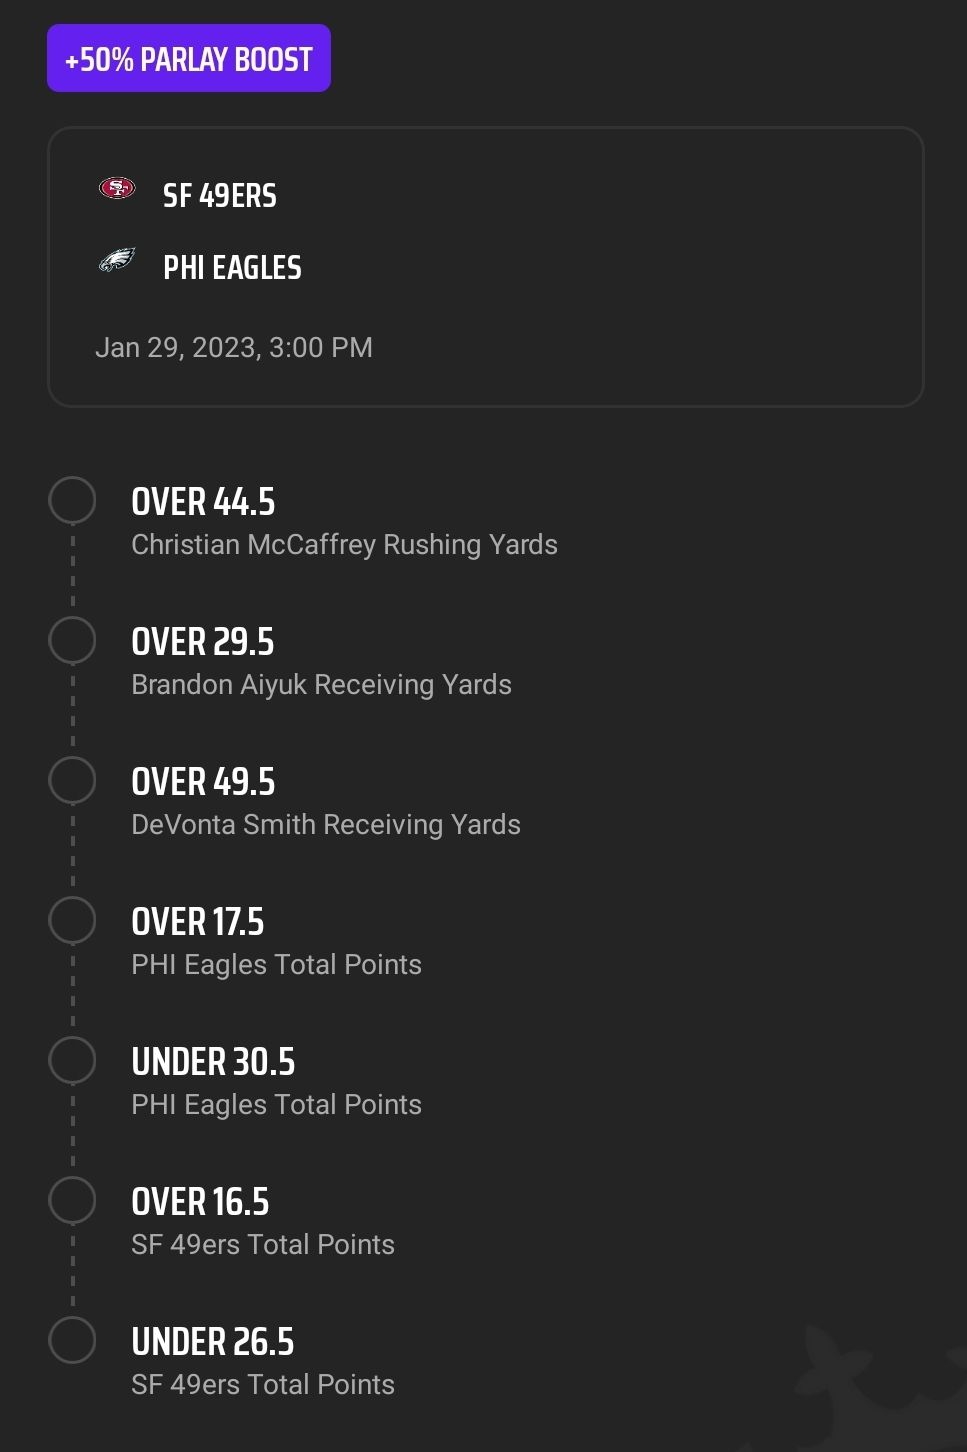
Task: Toggle the Eagles Over 17.5 points circle
Action: pyautogui.click(x=72, y=920)
